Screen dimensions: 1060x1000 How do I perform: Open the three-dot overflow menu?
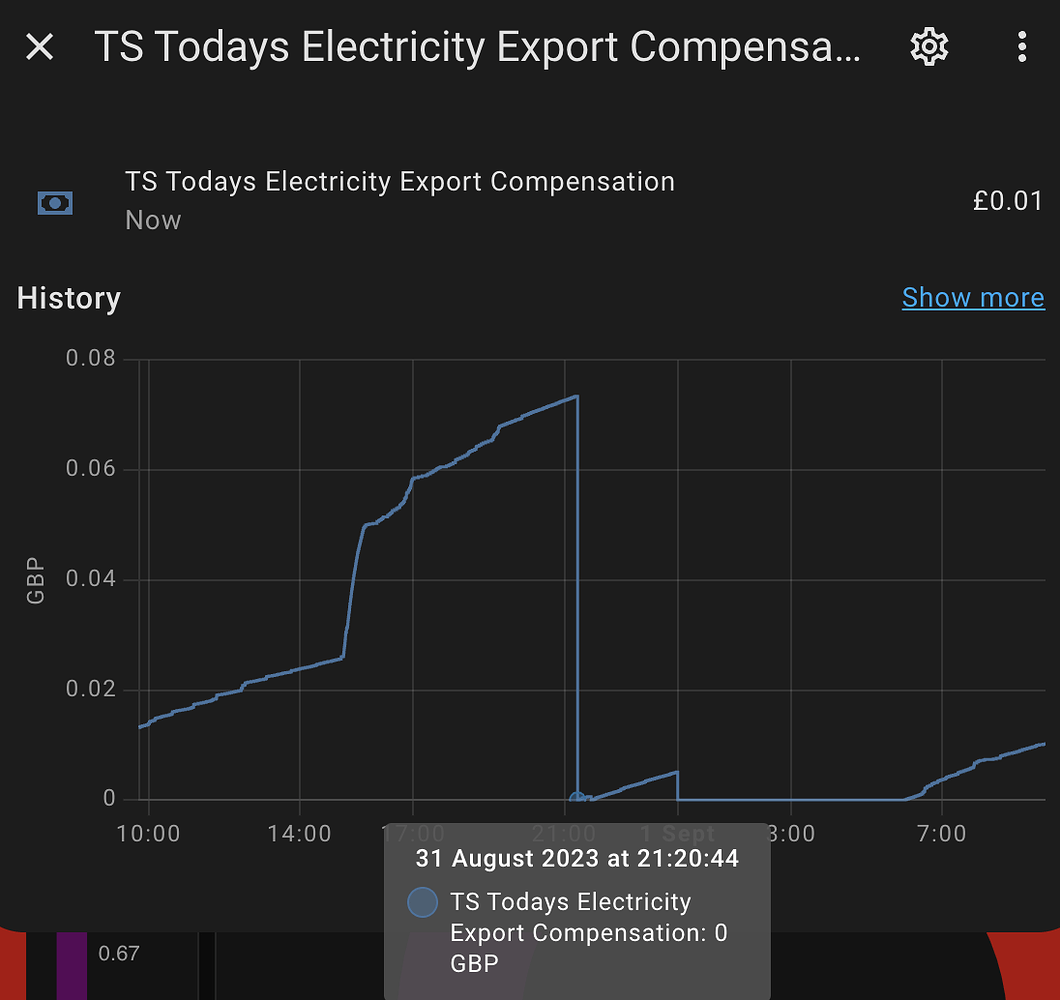point(1021,46)
